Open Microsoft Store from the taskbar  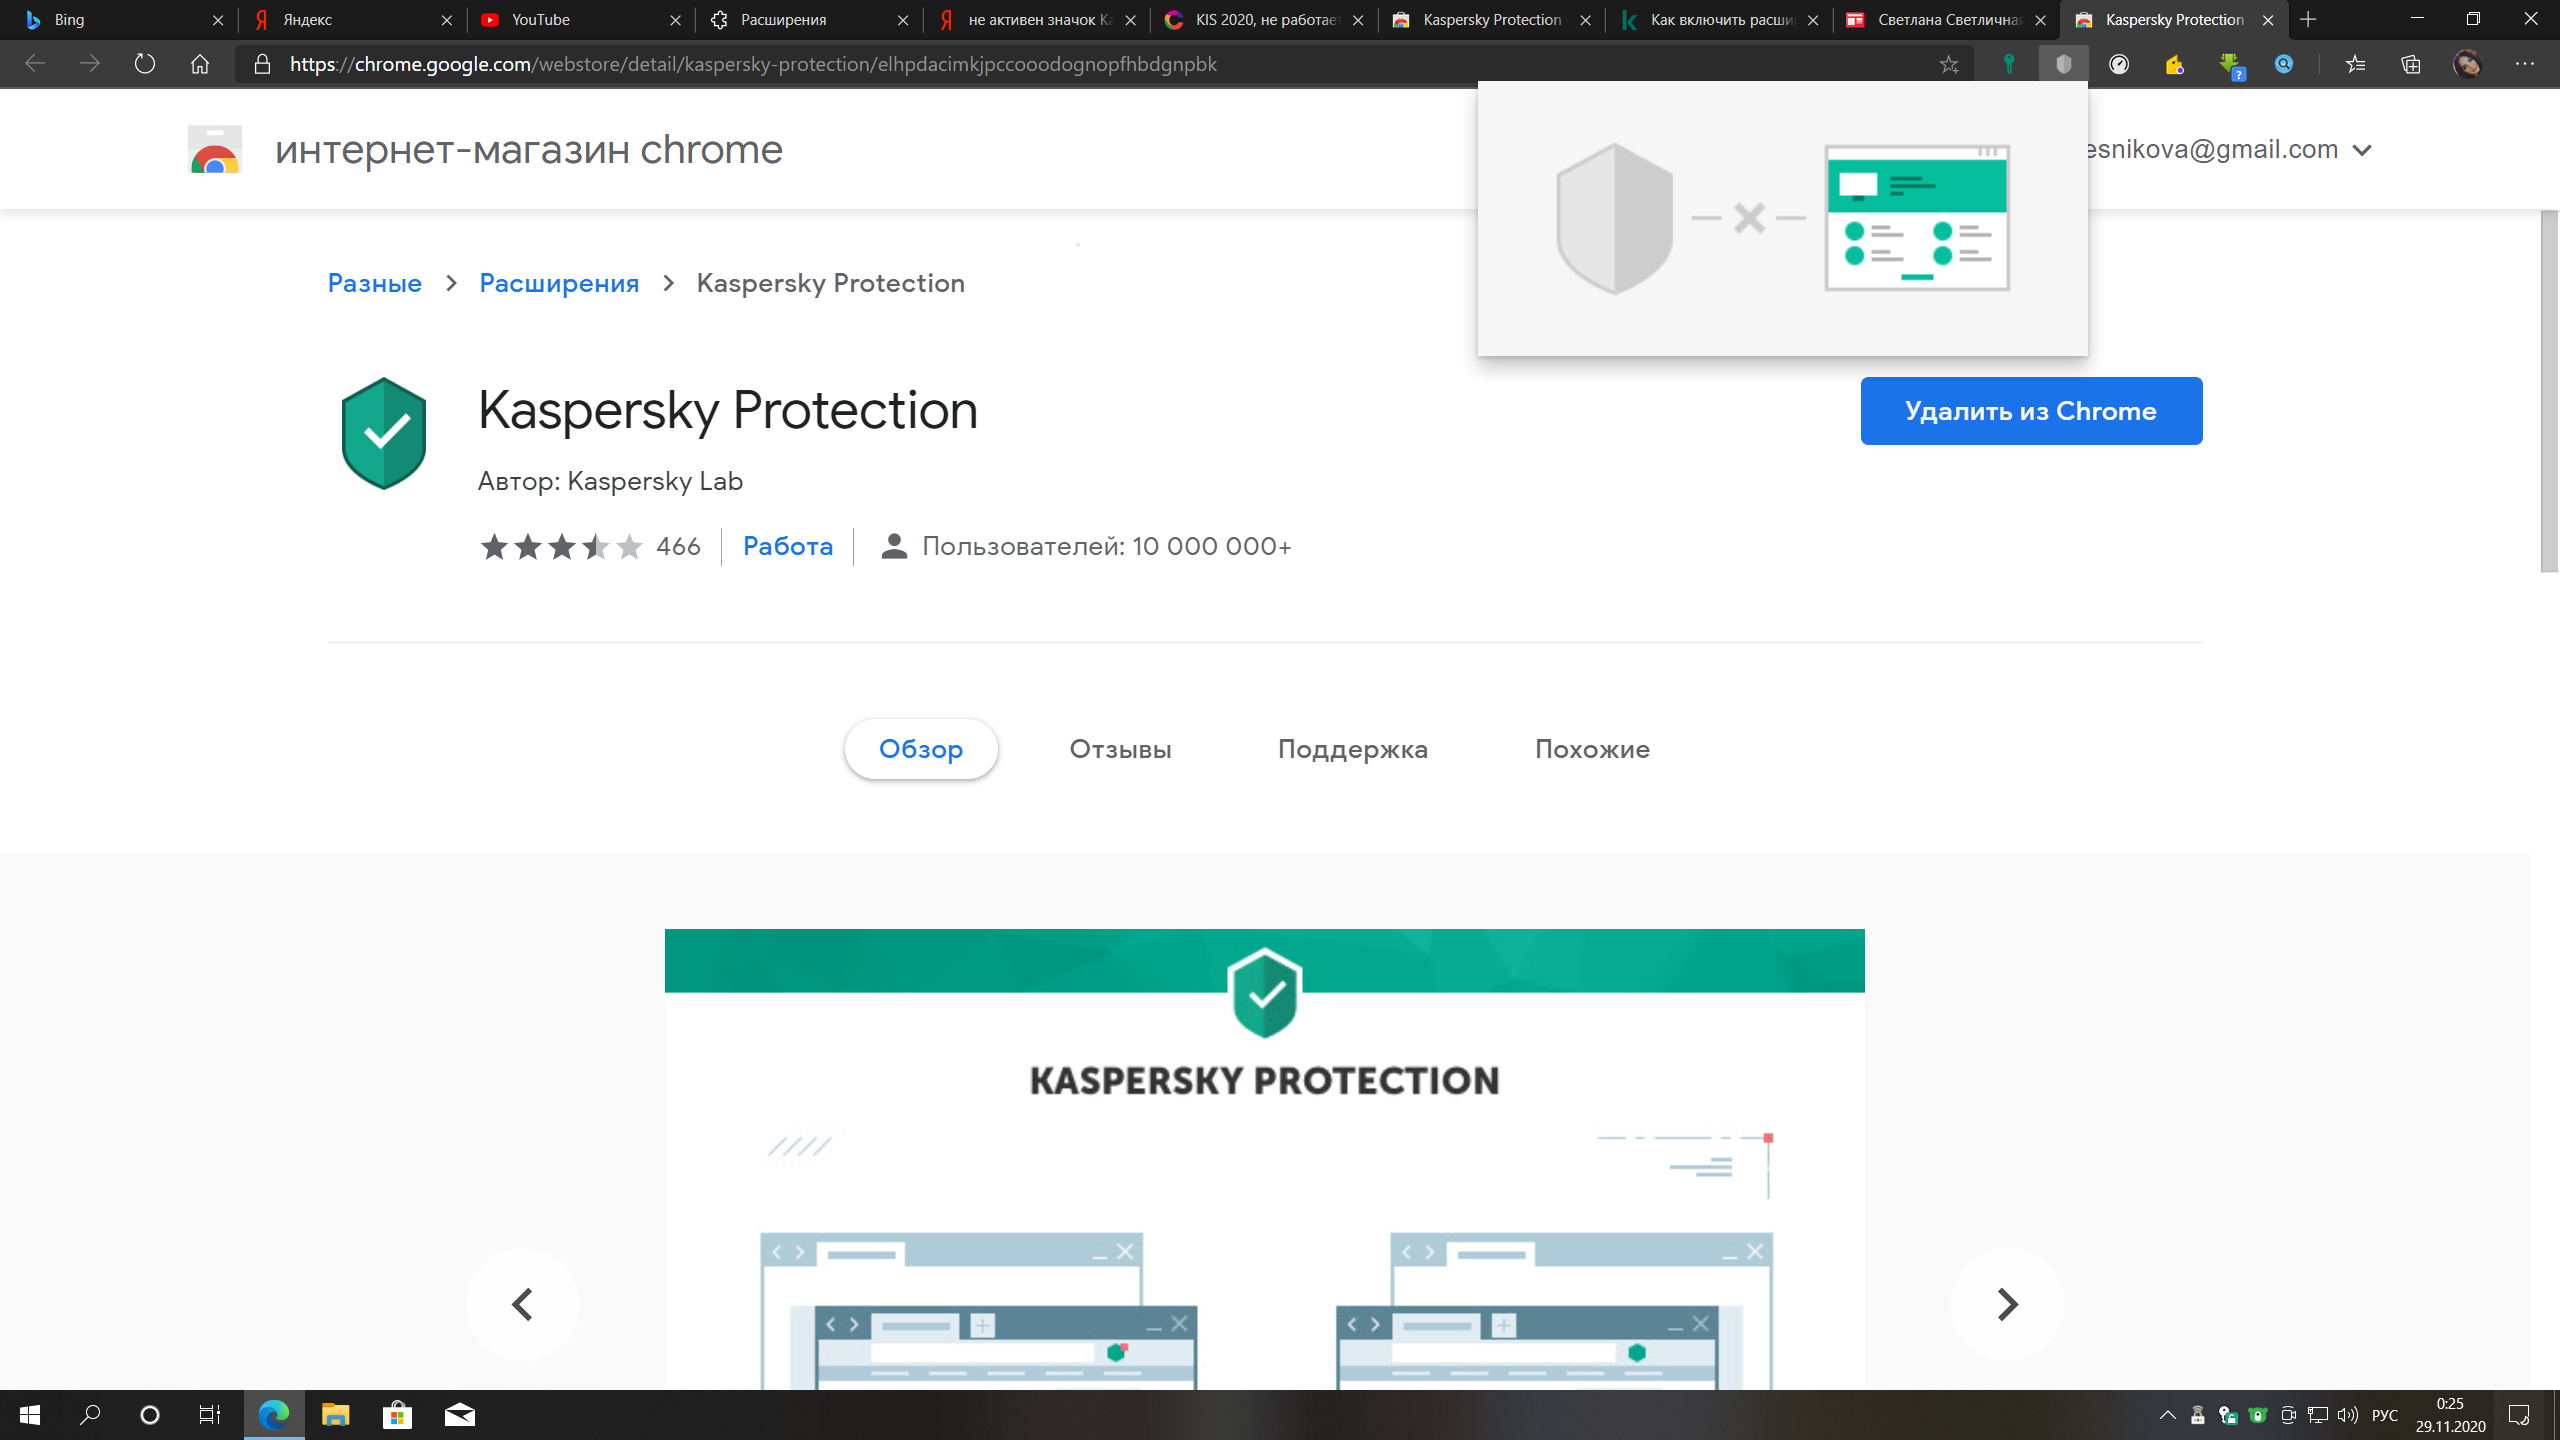coord(397,1415)
